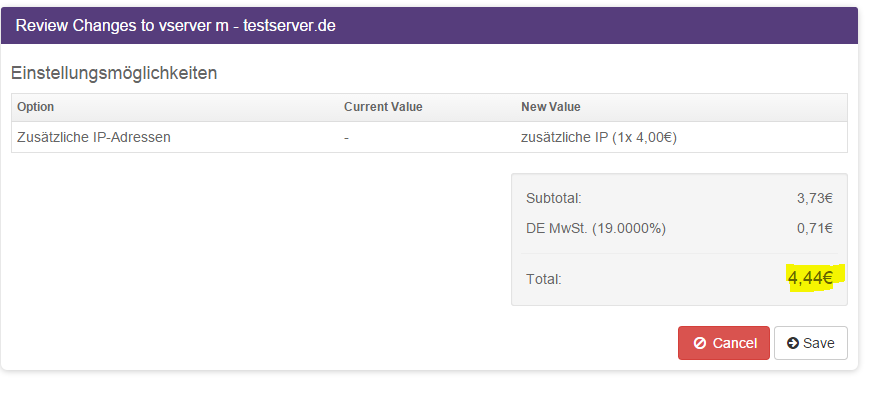Click the Zusätzliche IP-Adressen row label
The width and height of the screenshot is (880, 396).
point(94,137)
